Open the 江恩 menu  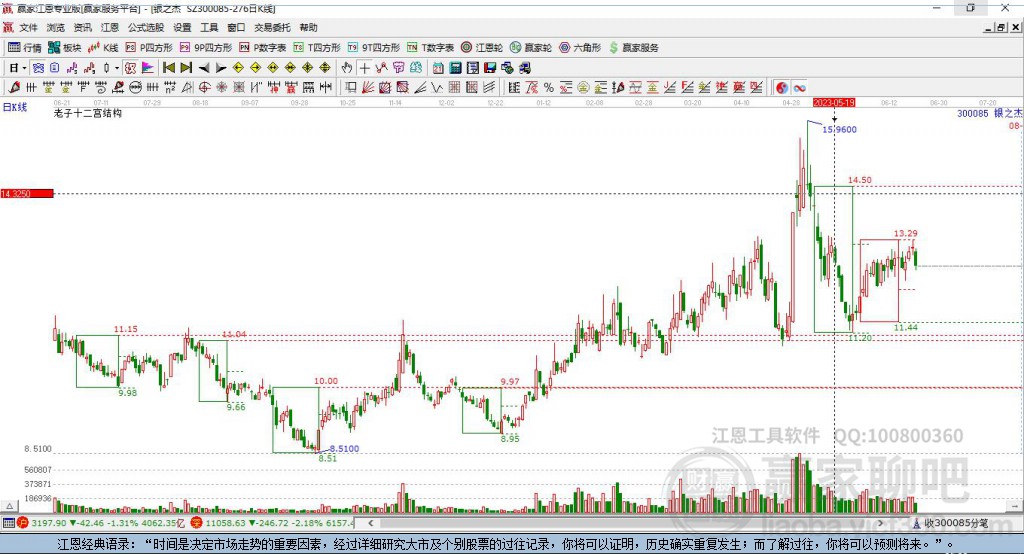pyautogui.click(x=110, y=27)
